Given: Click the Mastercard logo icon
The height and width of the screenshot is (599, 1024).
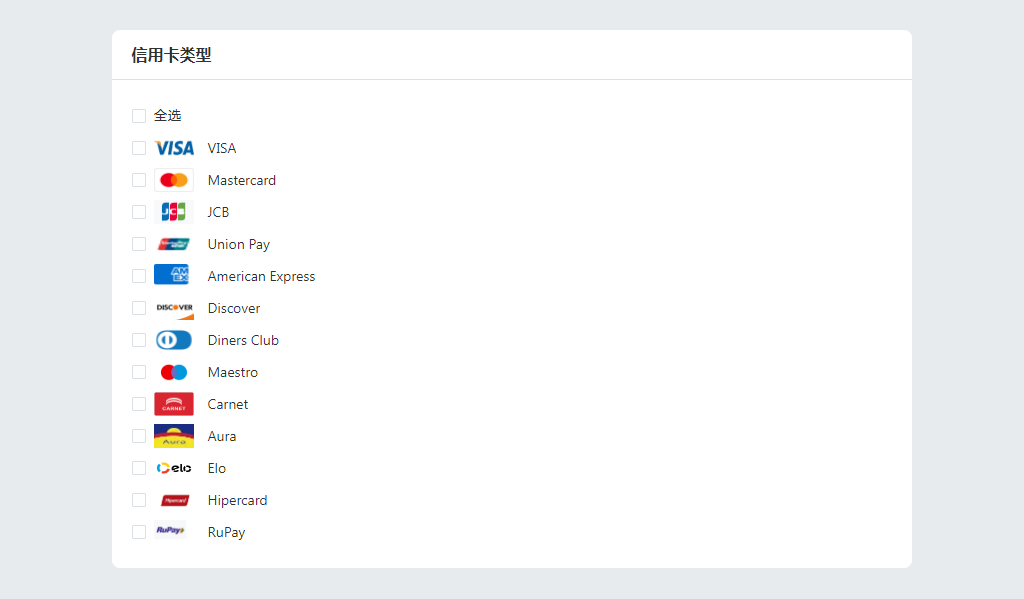Looking at the screenshot, I should click(174, 180).
